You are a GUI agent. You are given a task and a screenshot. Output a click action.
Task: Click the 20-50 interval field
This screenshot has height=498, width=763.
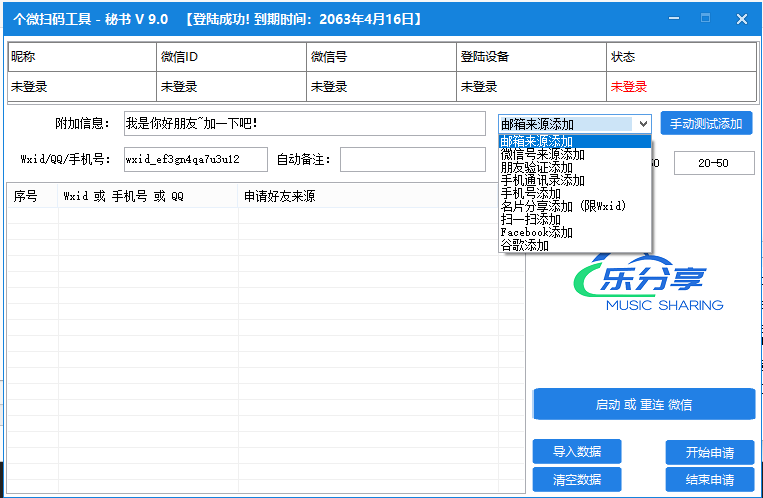tap(713, 163)
